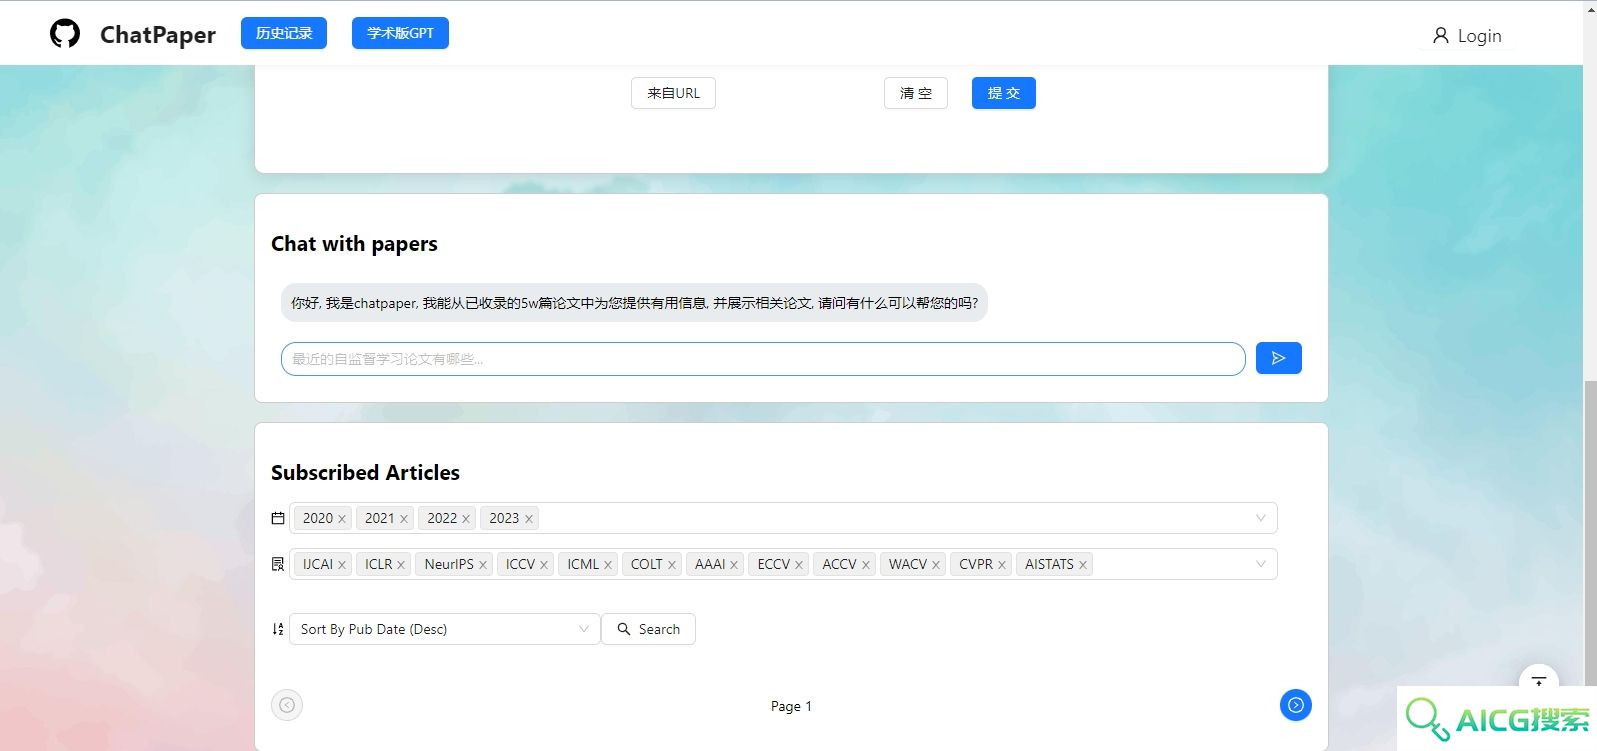
Task: Click the sort order icon
Action: (278, 629)
